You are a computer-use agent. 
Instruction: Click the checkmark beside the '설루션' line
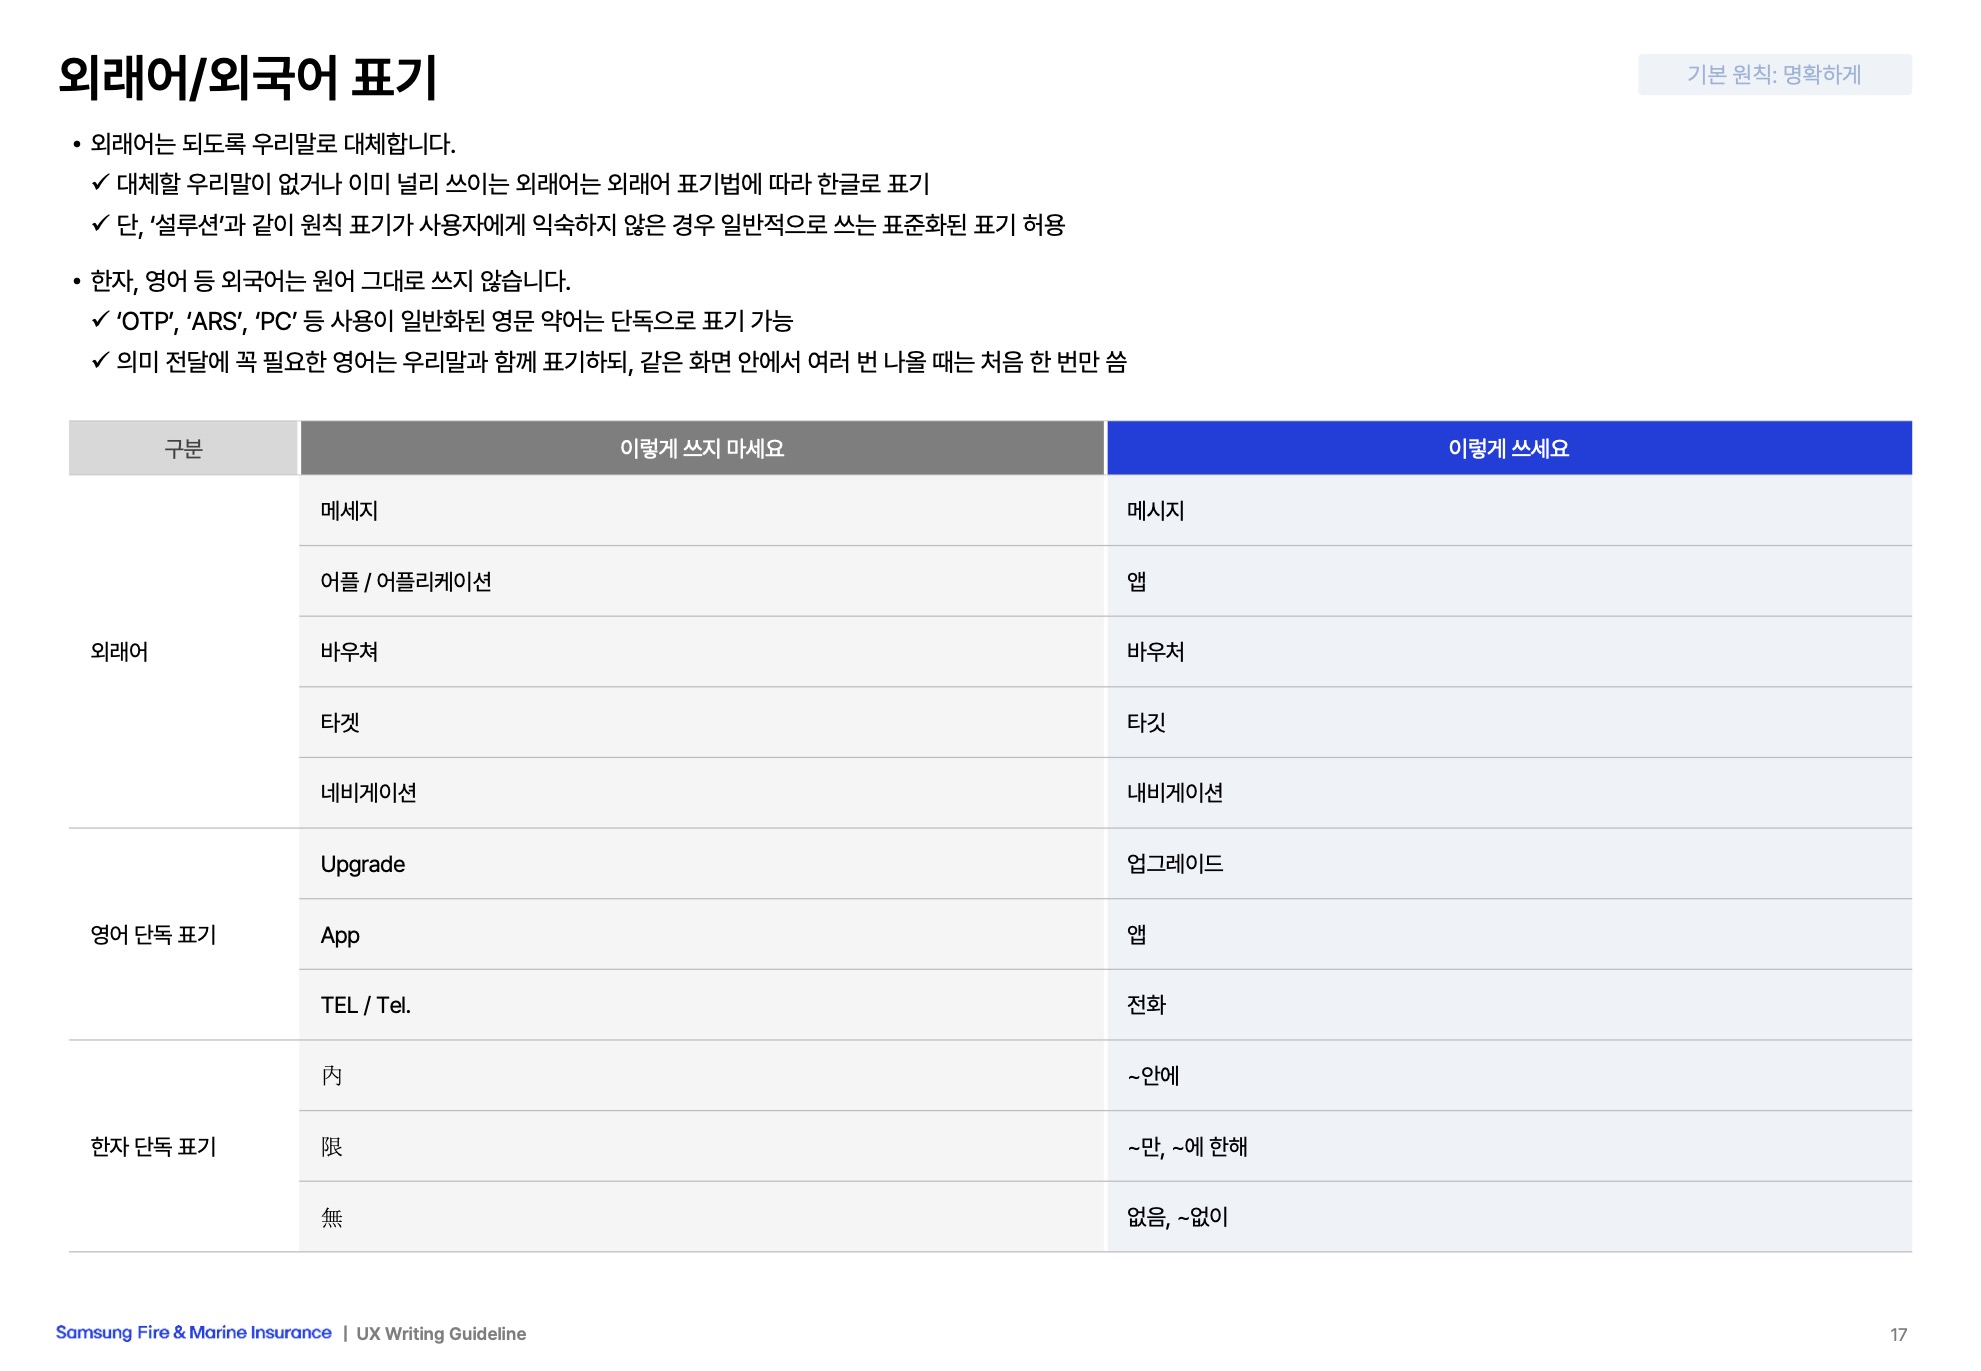click(x=100, y=224)
